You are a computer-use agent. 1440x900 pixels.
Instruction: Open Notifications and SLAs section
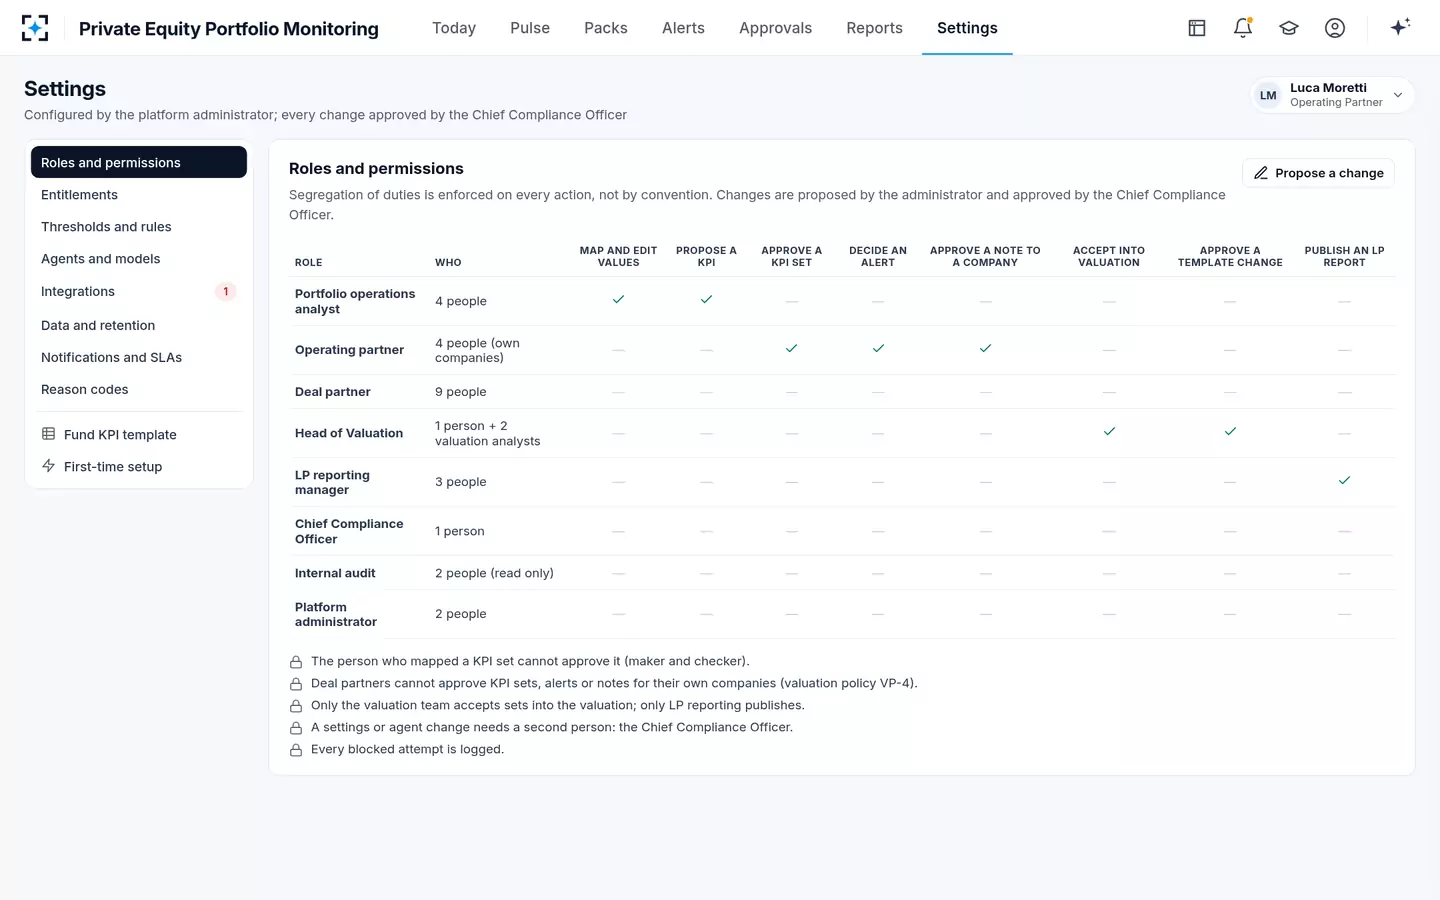tap(139, 357)
